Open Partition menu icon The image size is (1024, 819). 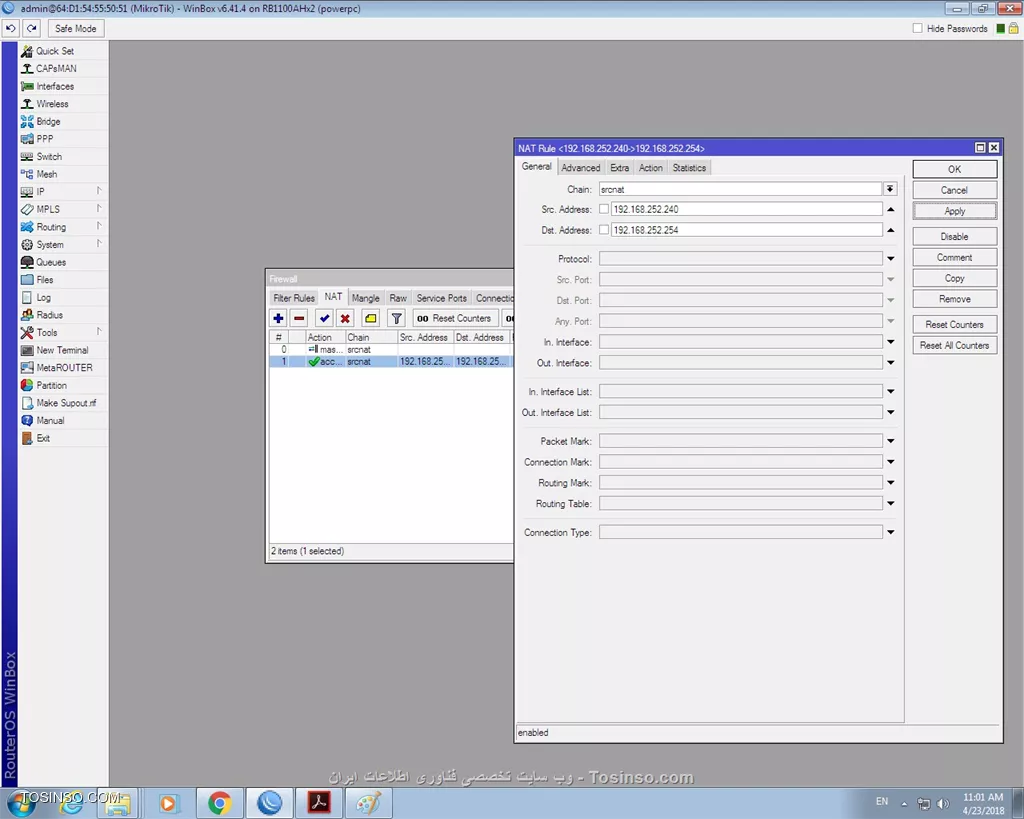click(27, 386)
